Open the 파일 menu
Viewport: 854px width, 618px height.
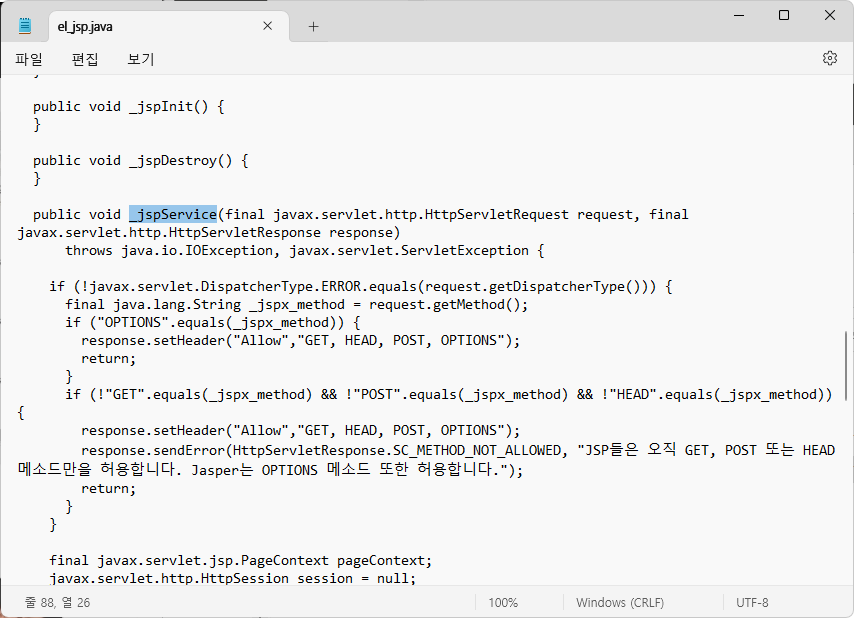tap(29, 59)
